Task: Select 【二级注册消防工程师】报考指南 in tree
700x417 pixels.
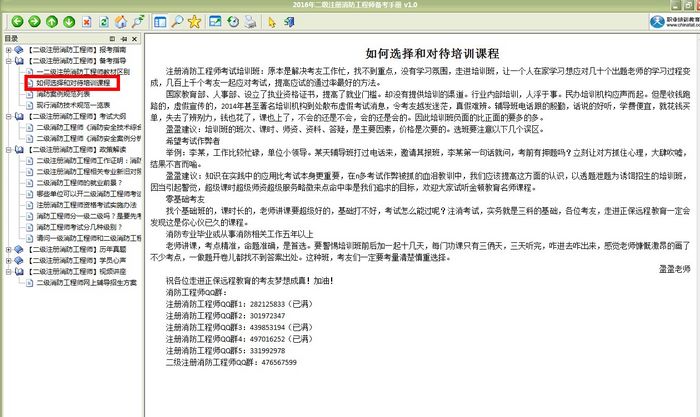Action: [76, 50]
